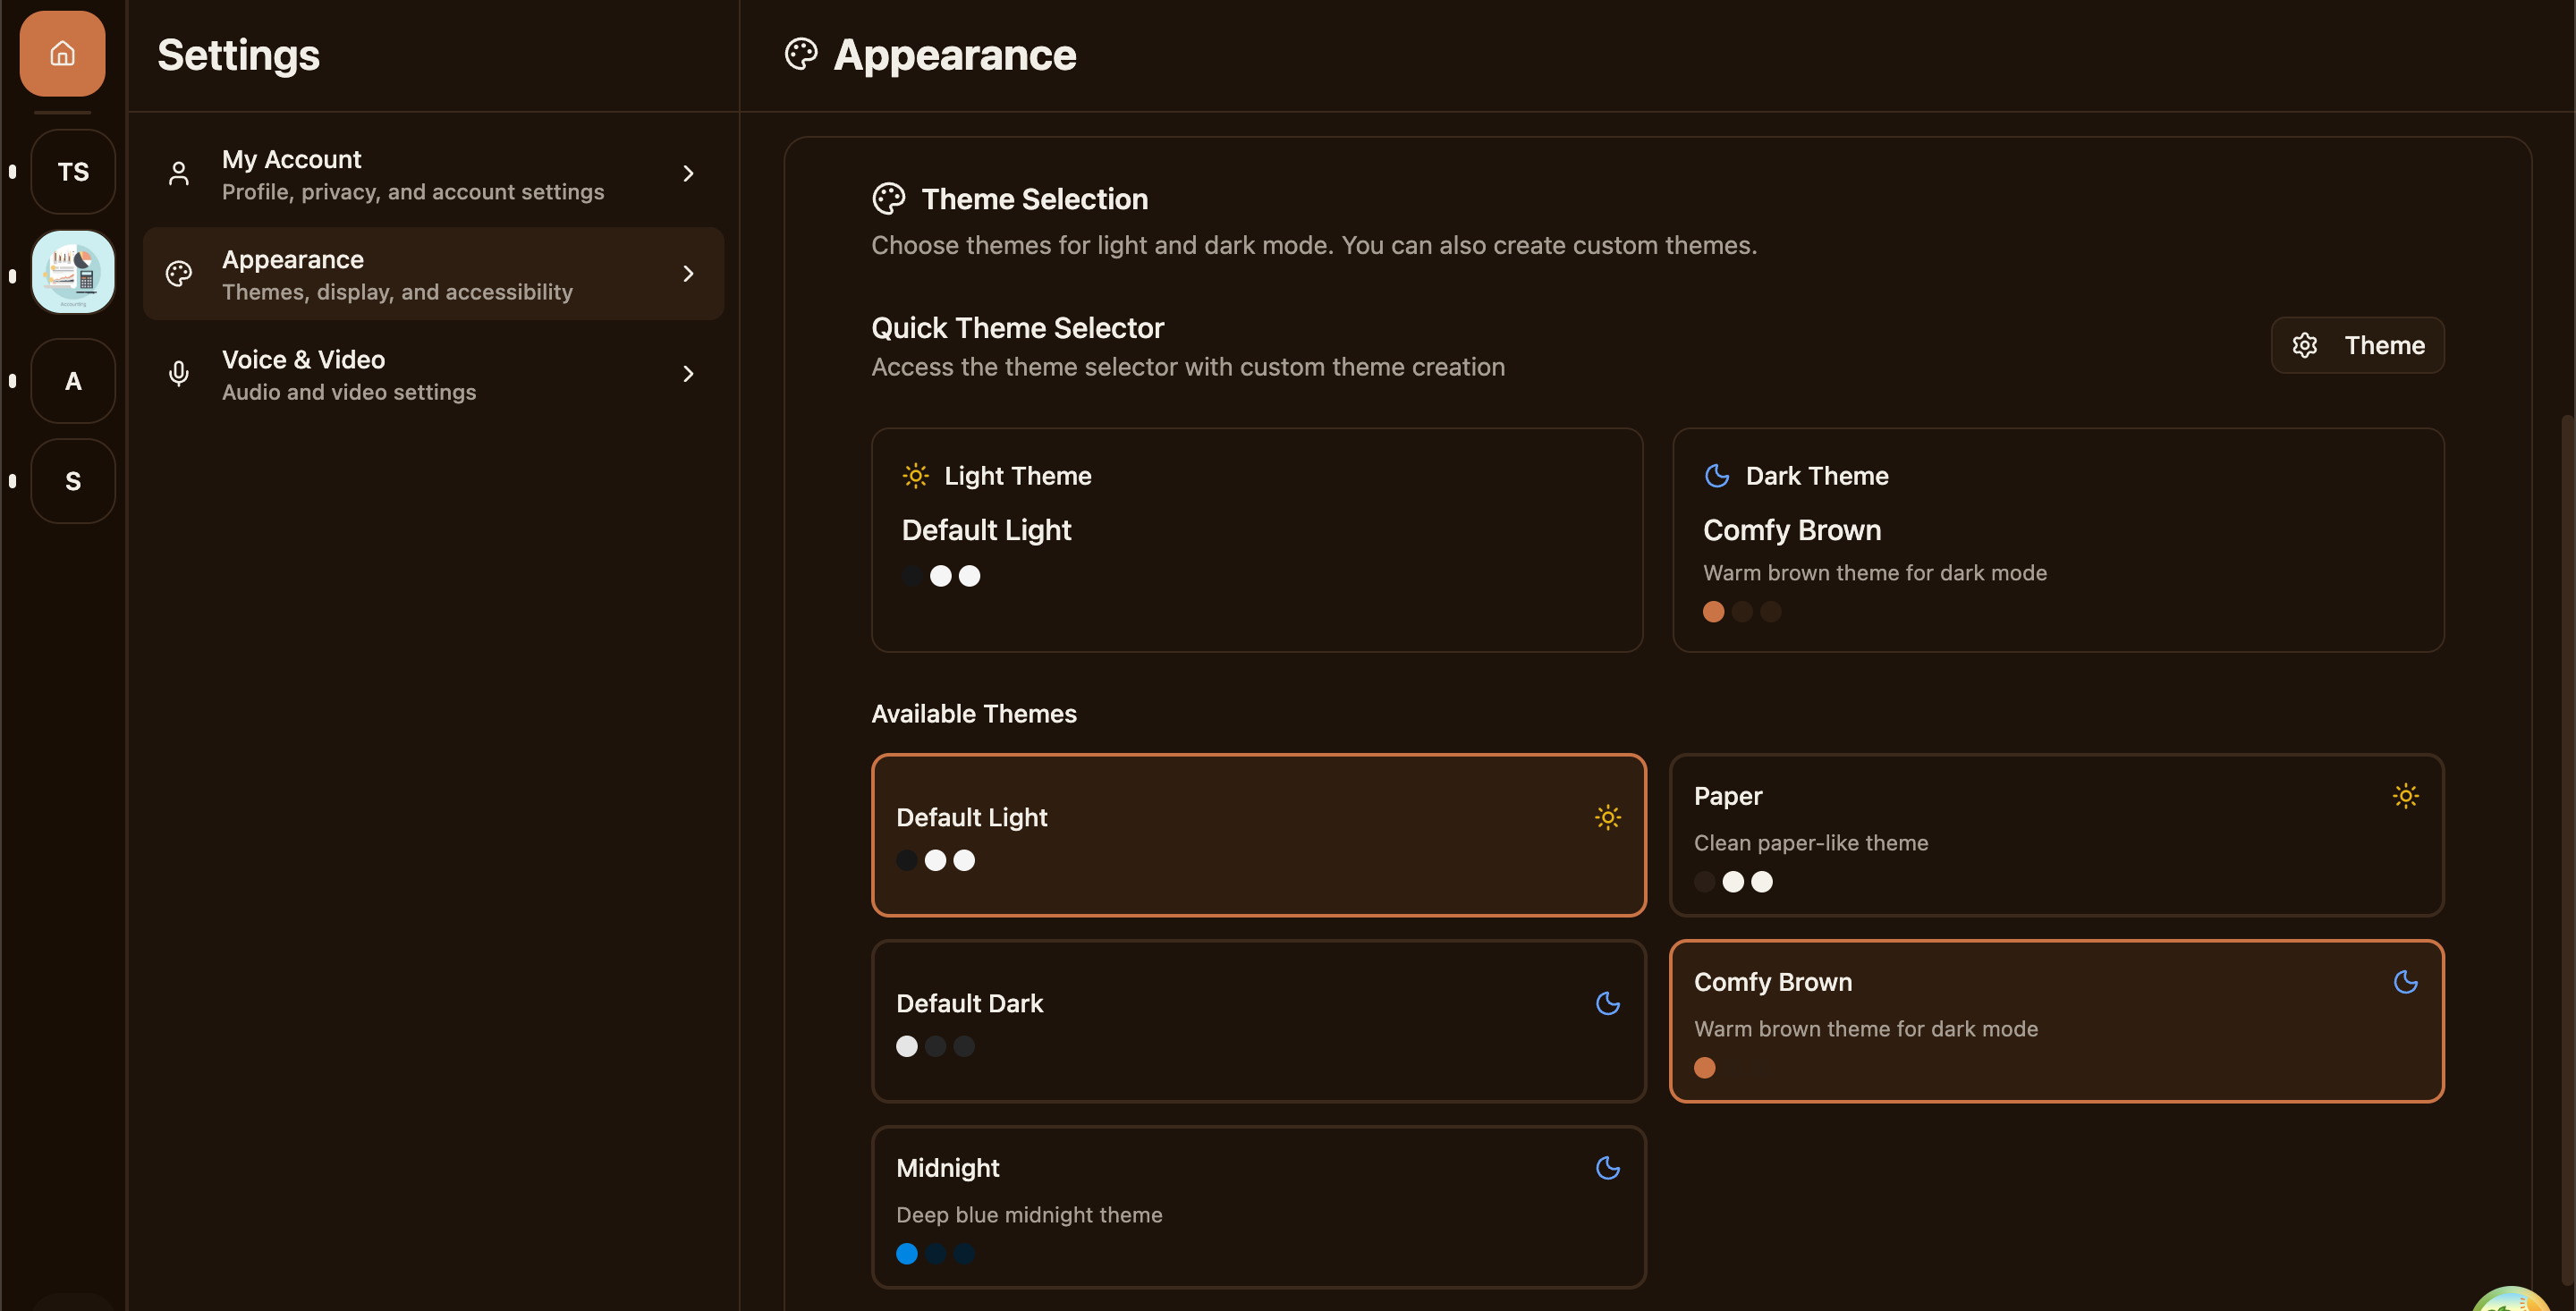Click the moon icon on Default Dark
The image size is (2576, 1311).
[1607, 1003]
